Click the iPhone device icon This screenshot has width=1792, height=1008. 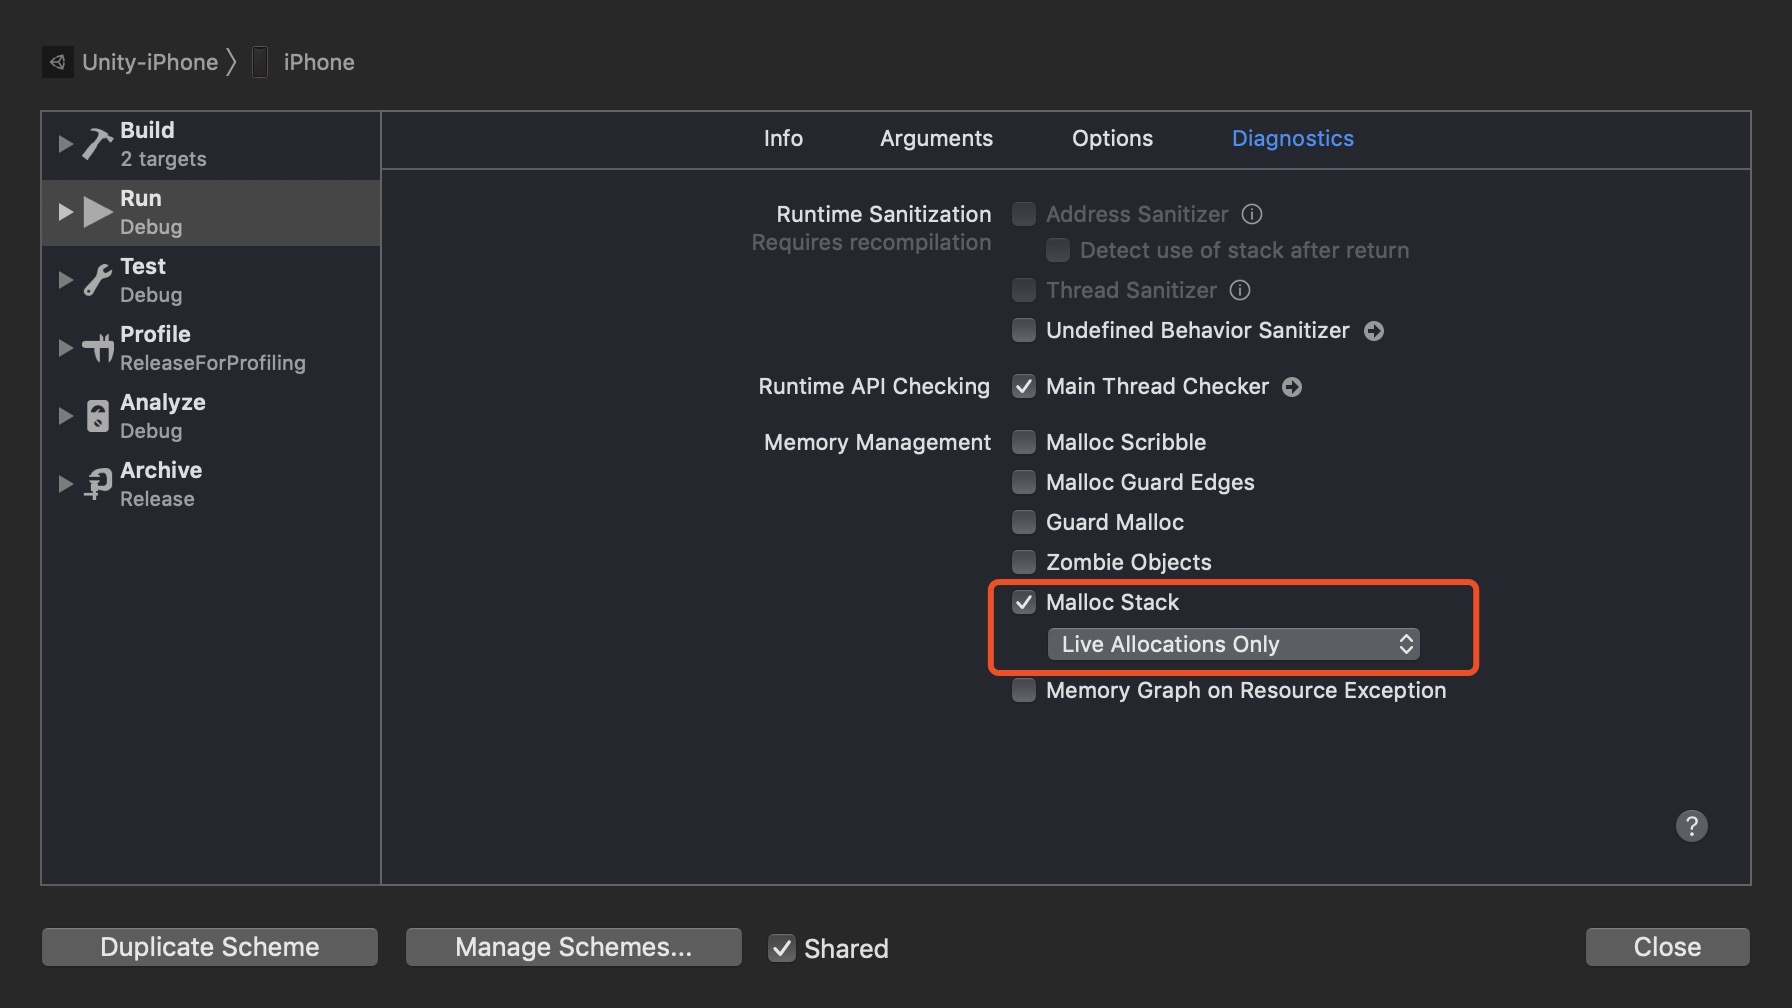click(260, 62)
